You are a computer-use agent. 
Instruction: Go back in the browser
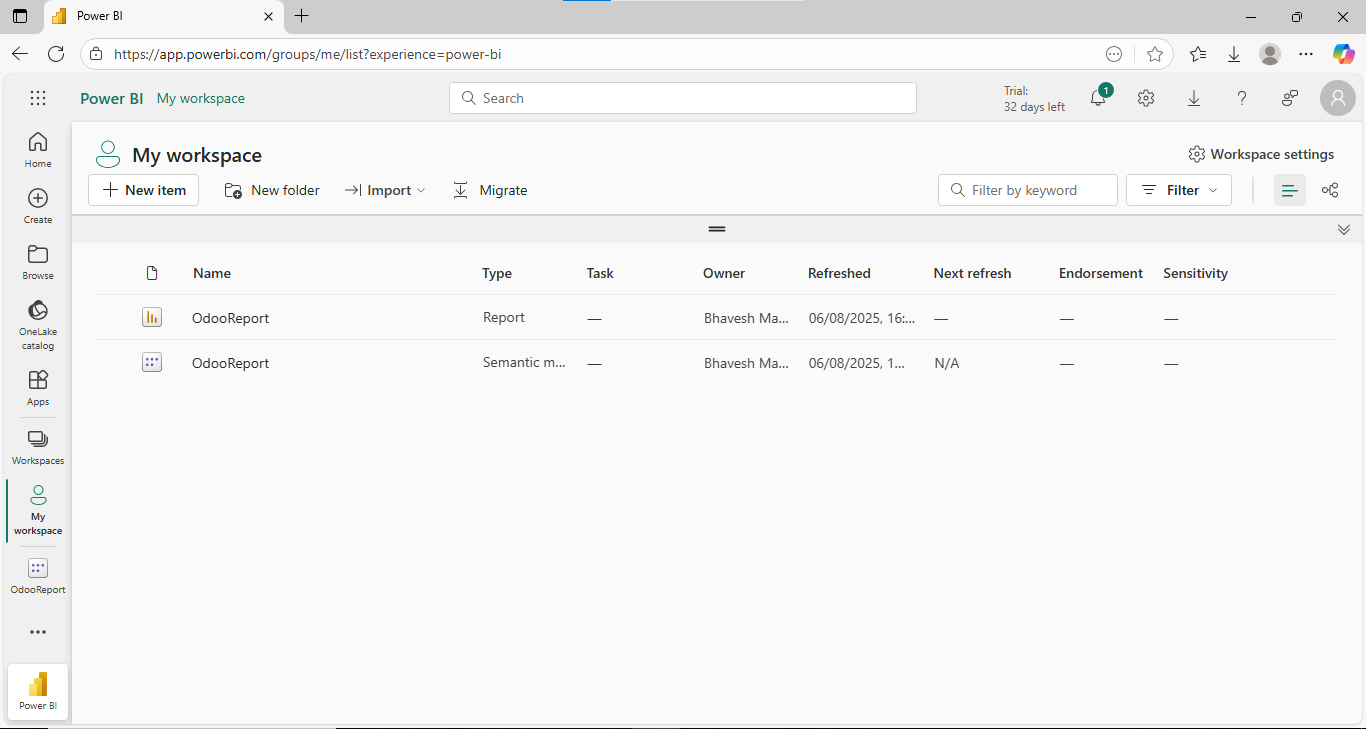pos(20,54)
